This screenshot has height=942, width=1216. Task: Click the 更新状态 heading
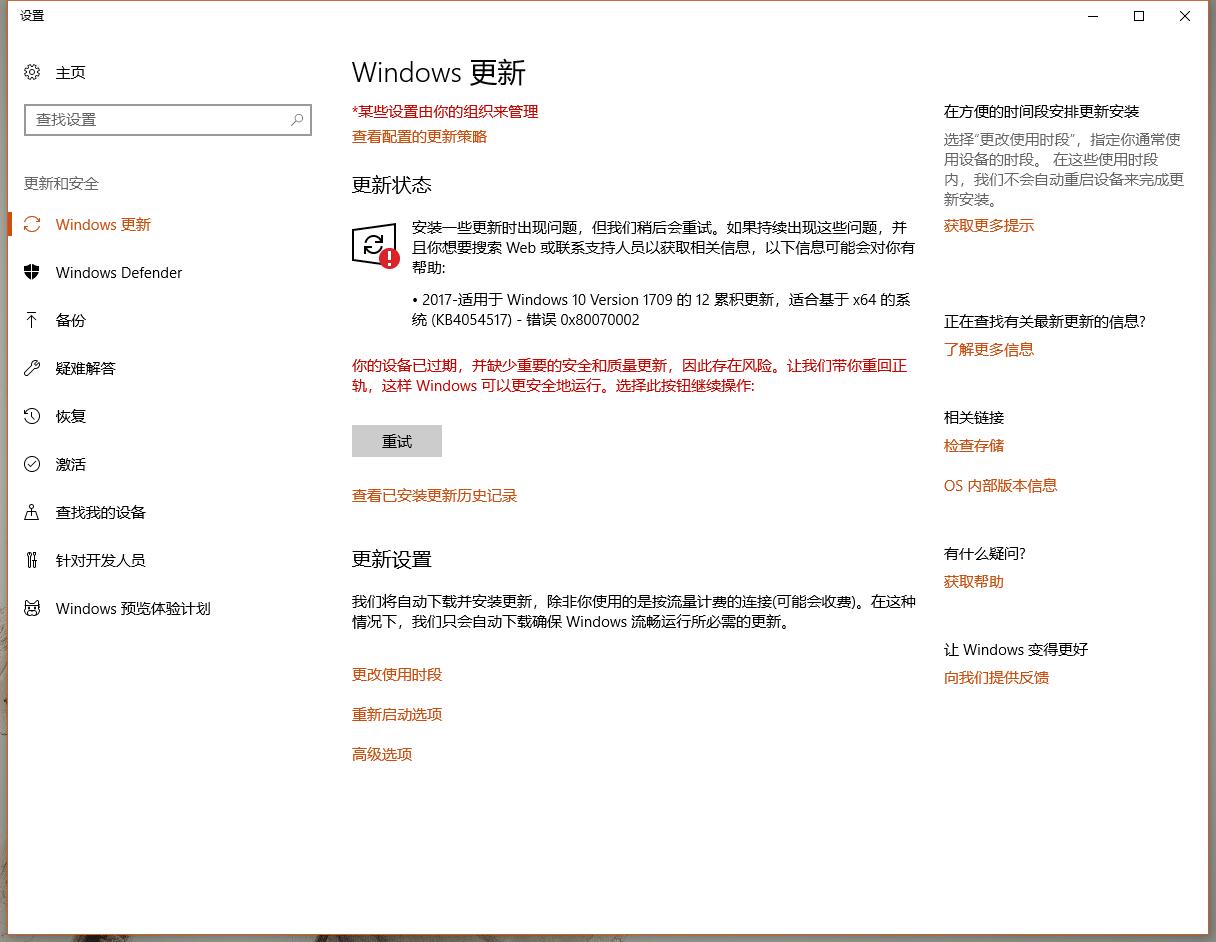pos(392,185)
